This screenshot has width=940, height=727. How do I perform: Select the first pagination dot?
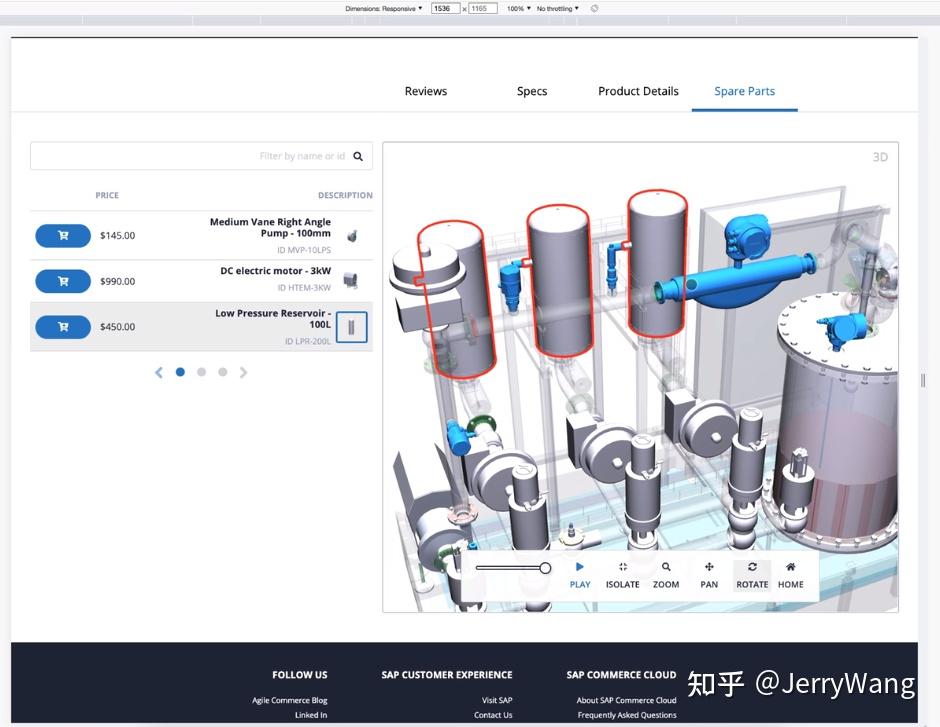[x=180, y=371]
